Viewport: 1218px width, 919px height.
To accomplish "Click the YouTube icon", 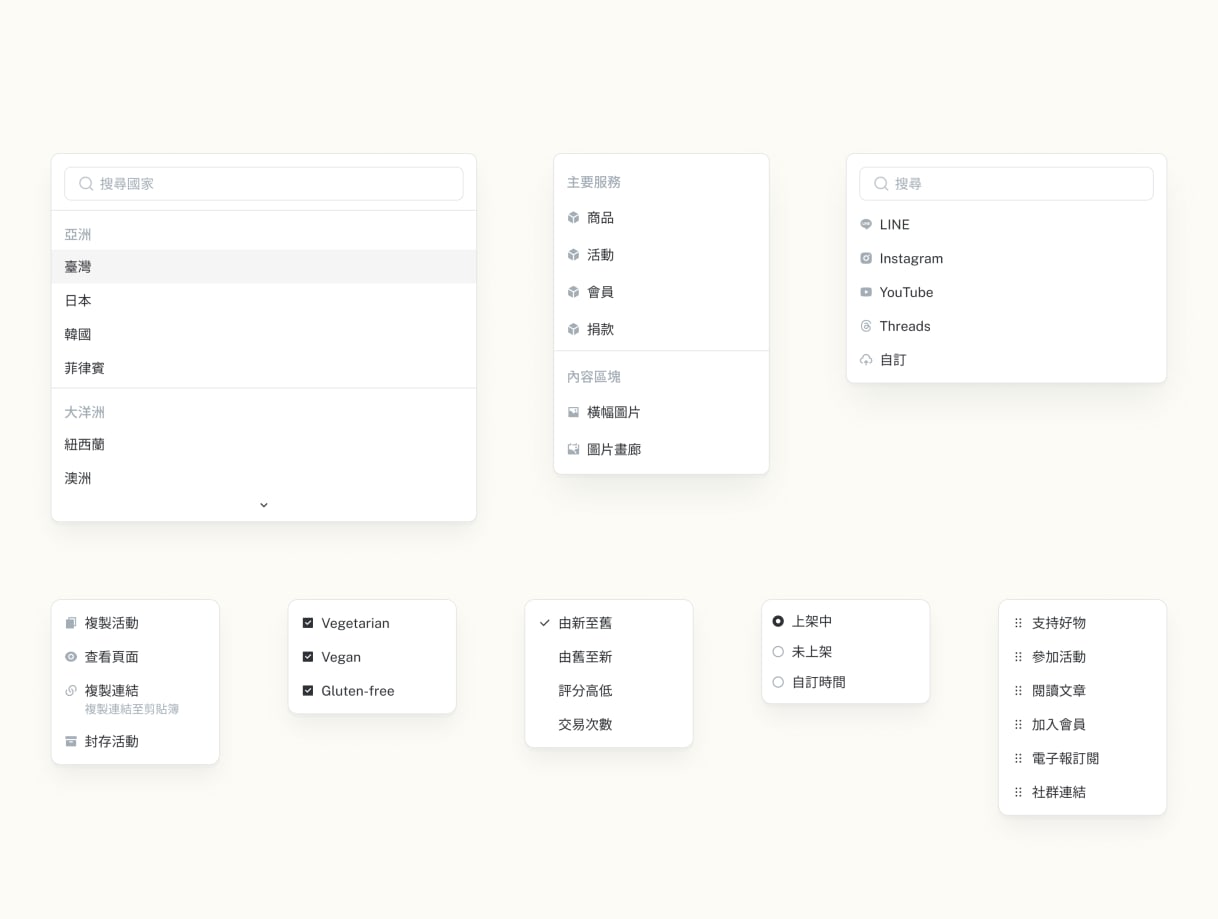I will [865, 292].
